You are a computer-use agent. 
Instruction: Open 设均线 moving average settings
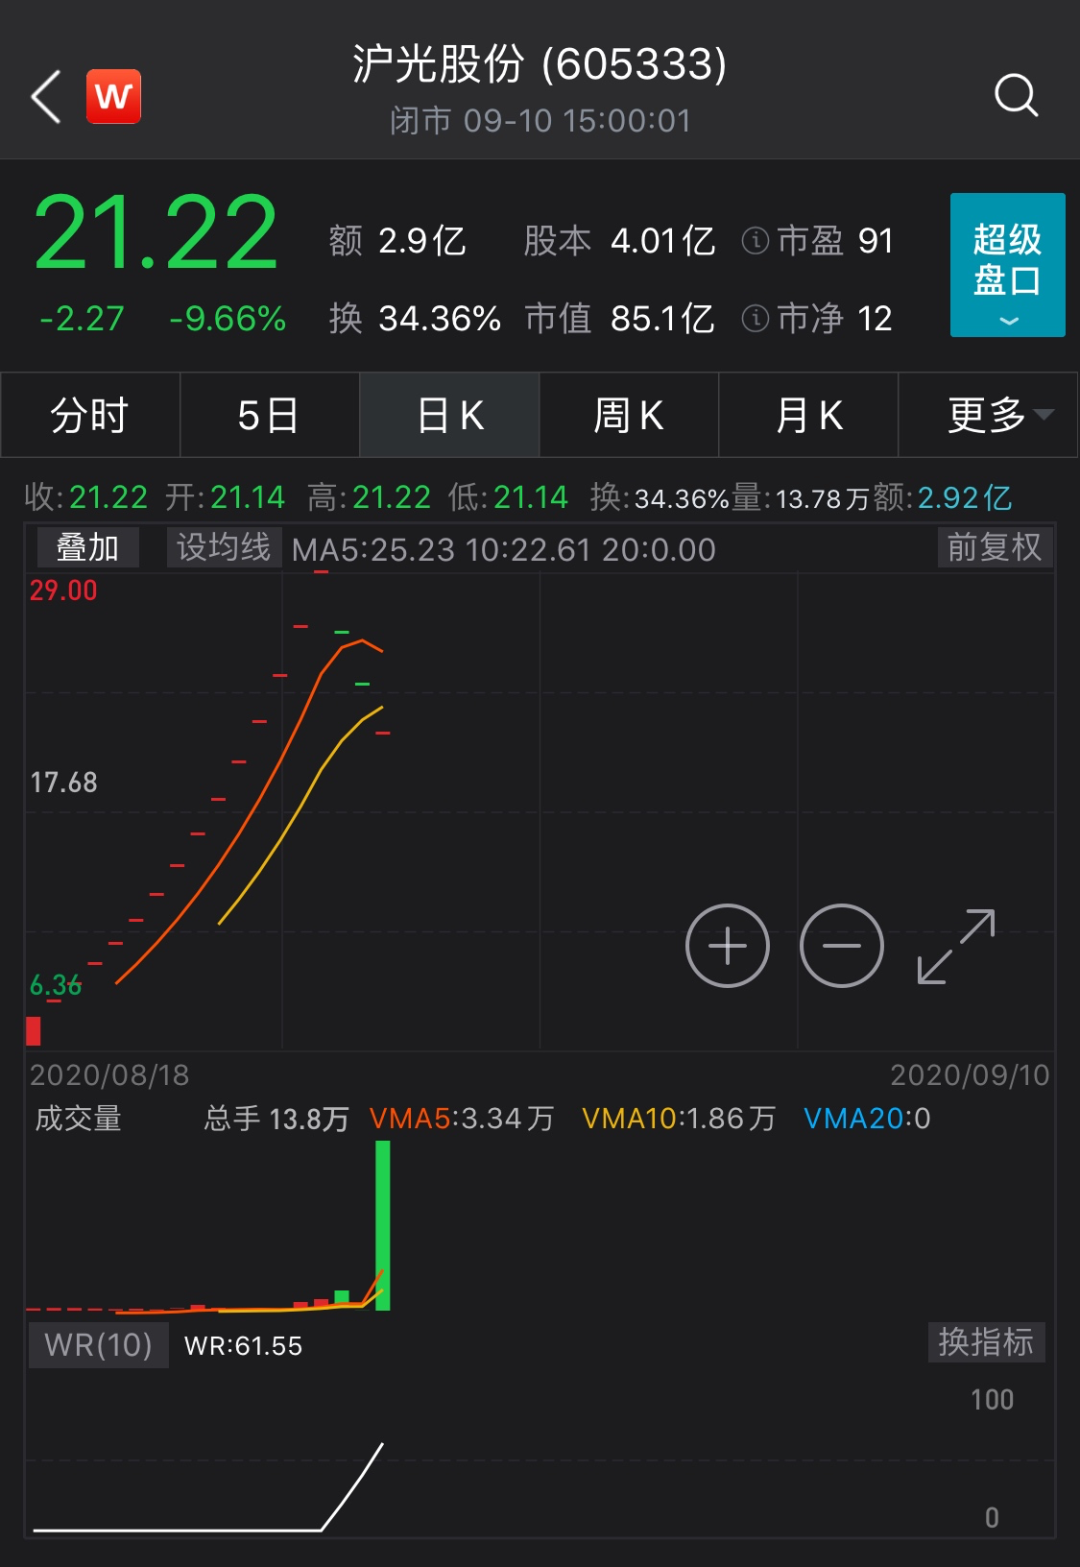point(223,547)
